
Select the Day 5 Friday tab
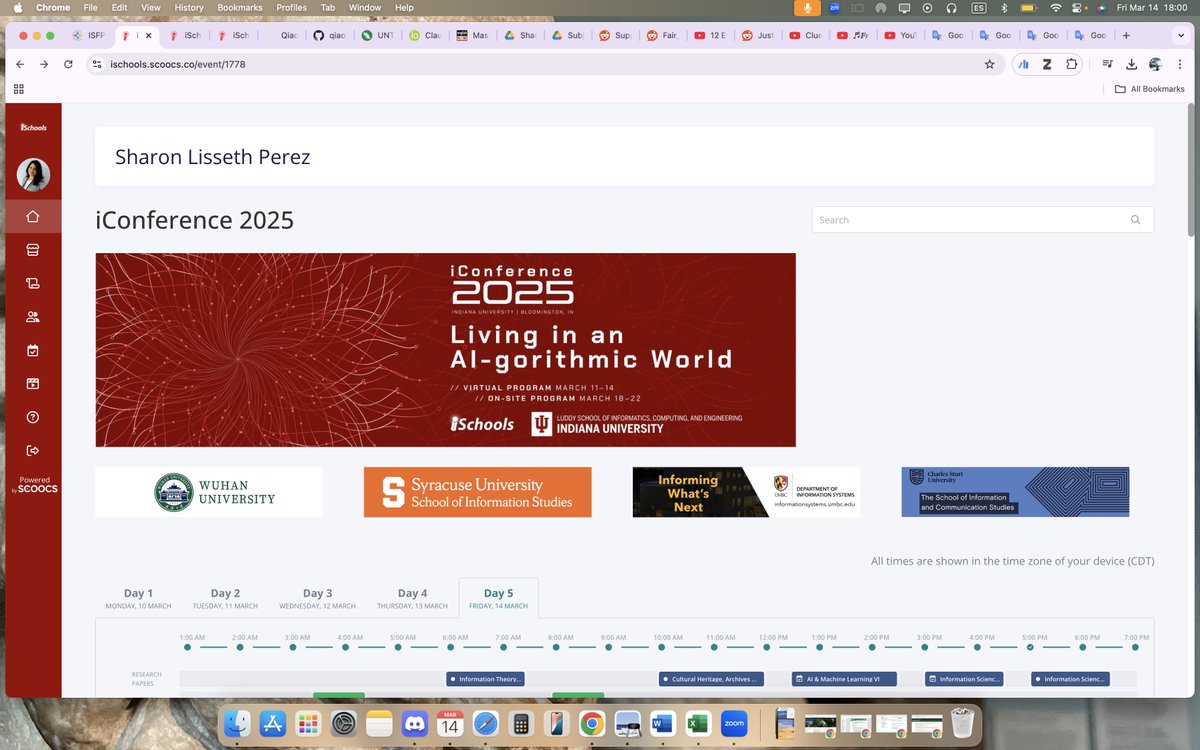(x=498, y=598)
